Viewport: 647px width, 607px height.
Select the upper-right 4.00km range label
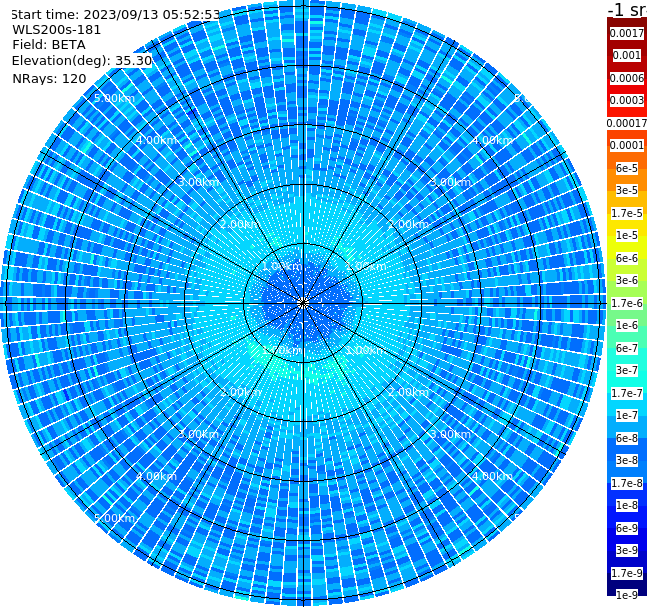coord(492,140)
